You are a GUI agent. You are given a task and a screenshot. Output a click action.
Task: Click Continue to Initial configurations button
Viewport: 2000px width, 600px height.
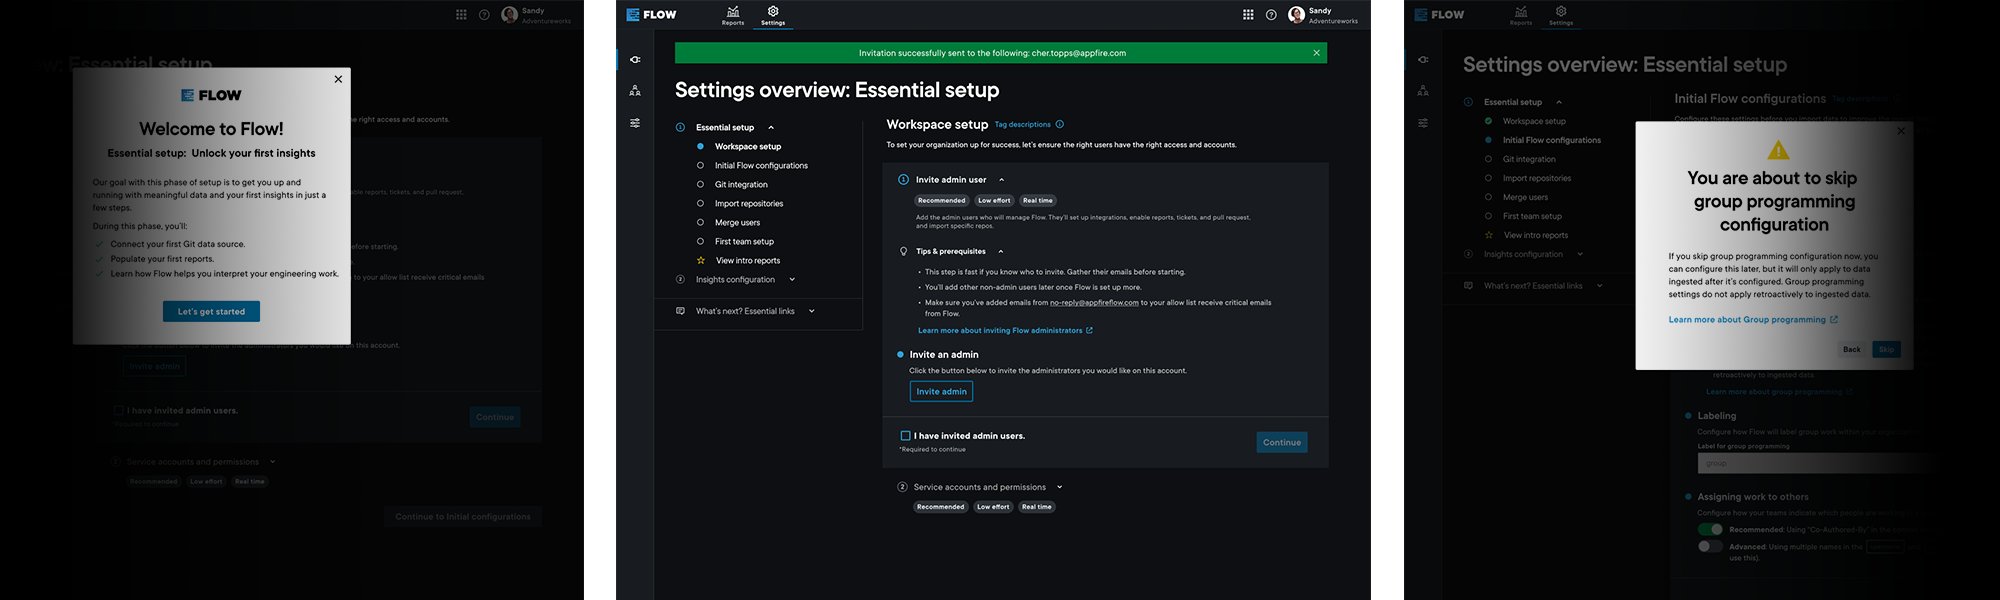coord(463,517)
